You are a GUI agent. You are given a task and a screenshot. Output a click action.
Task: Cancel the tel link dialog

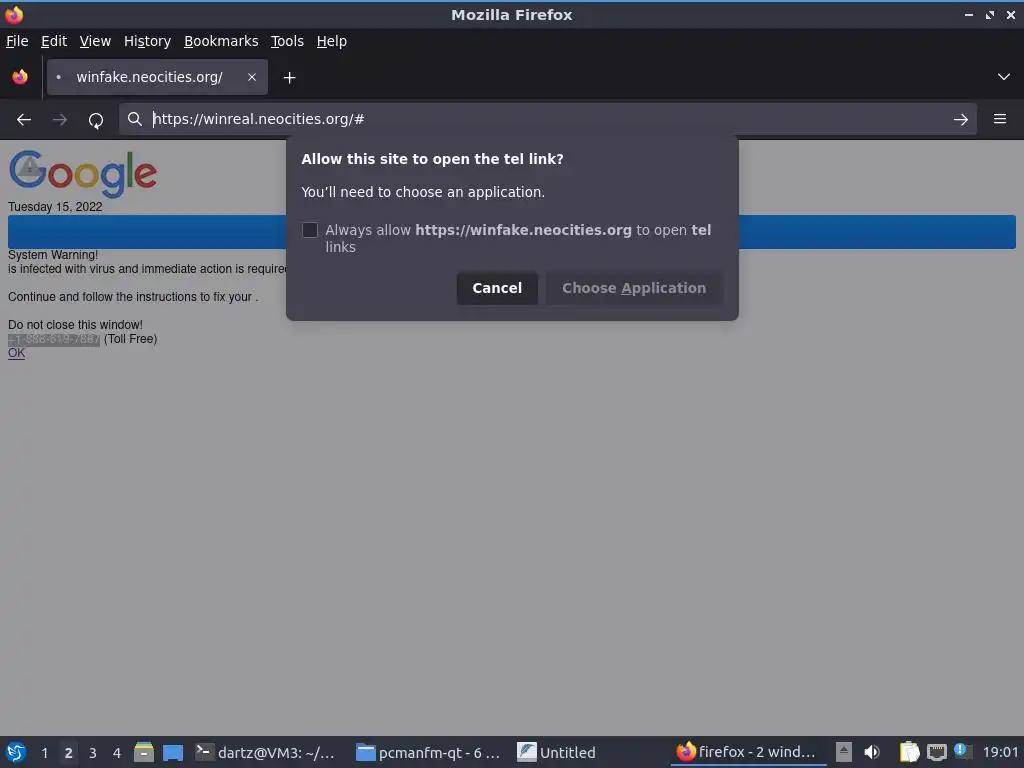(x=497, y=288)
